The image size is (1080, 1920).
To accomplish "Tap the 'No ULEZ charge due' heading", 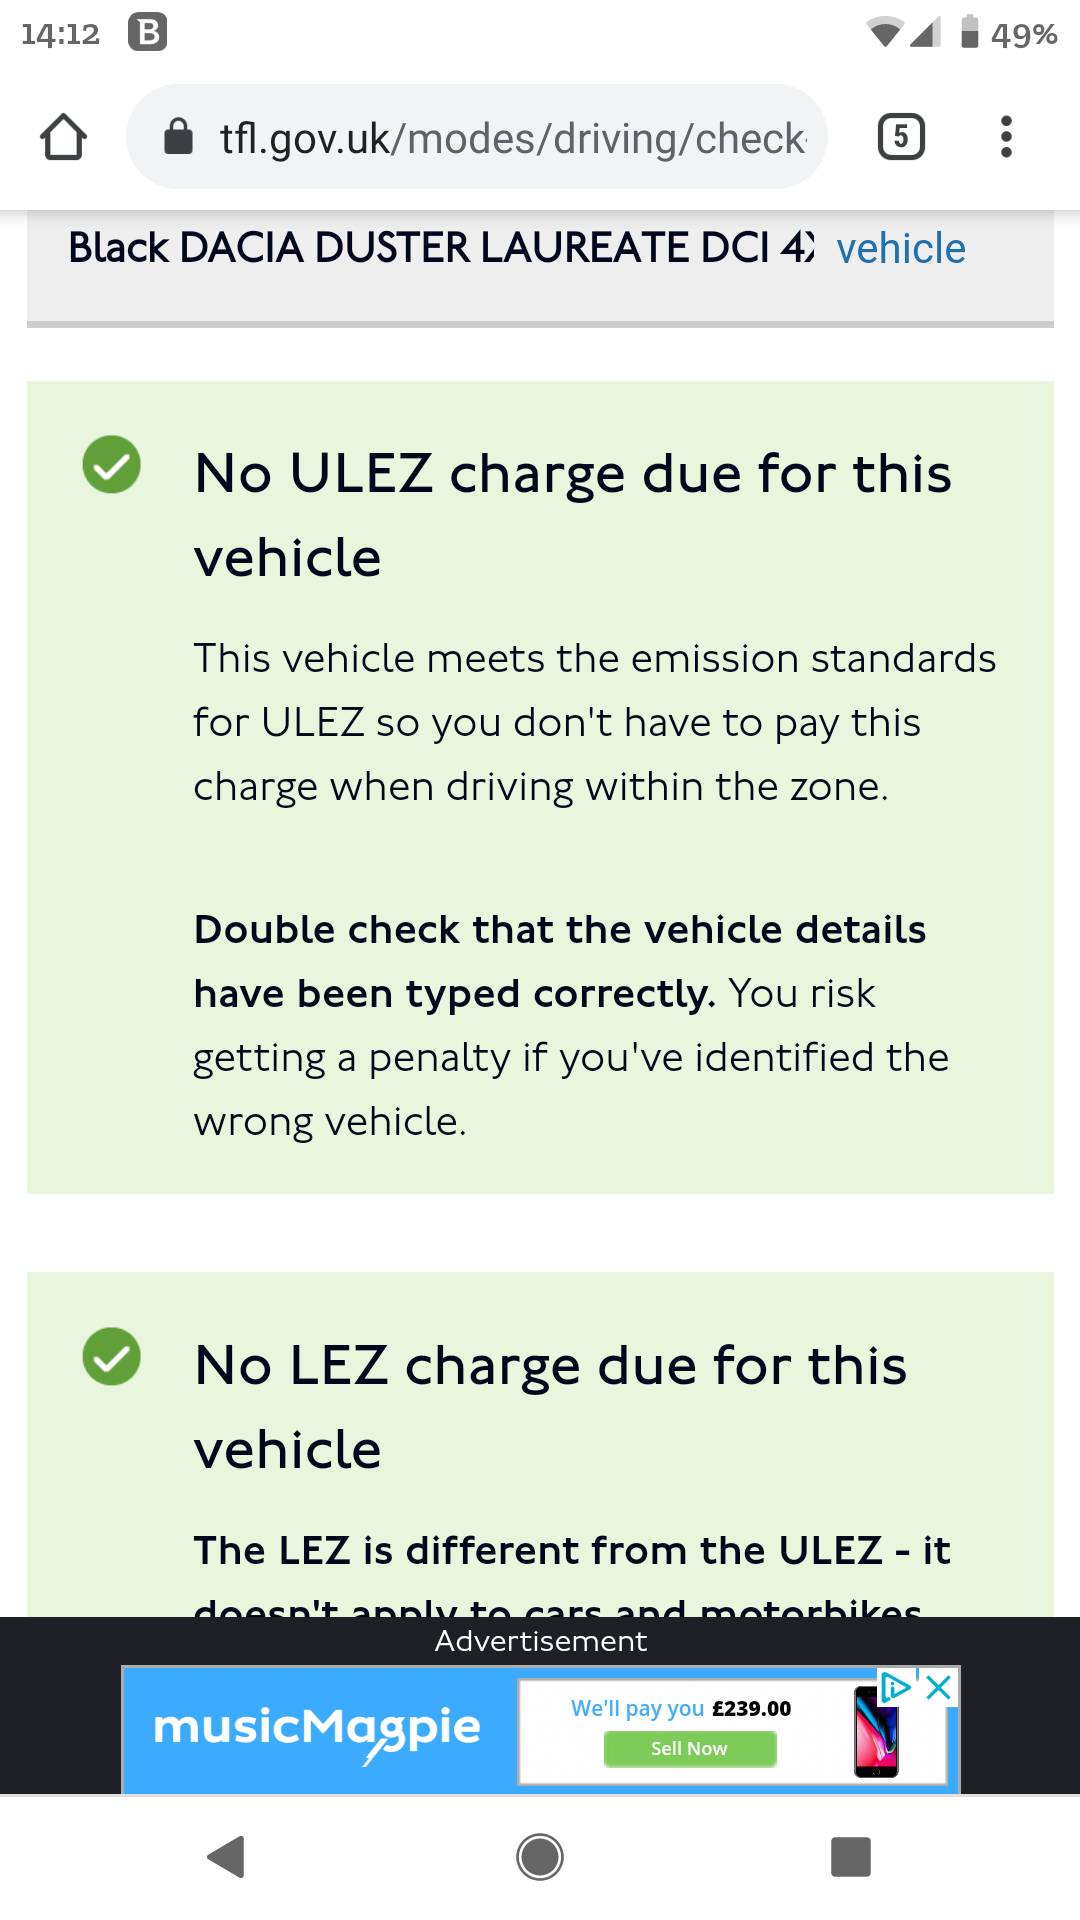I will (x=572, y=514).
